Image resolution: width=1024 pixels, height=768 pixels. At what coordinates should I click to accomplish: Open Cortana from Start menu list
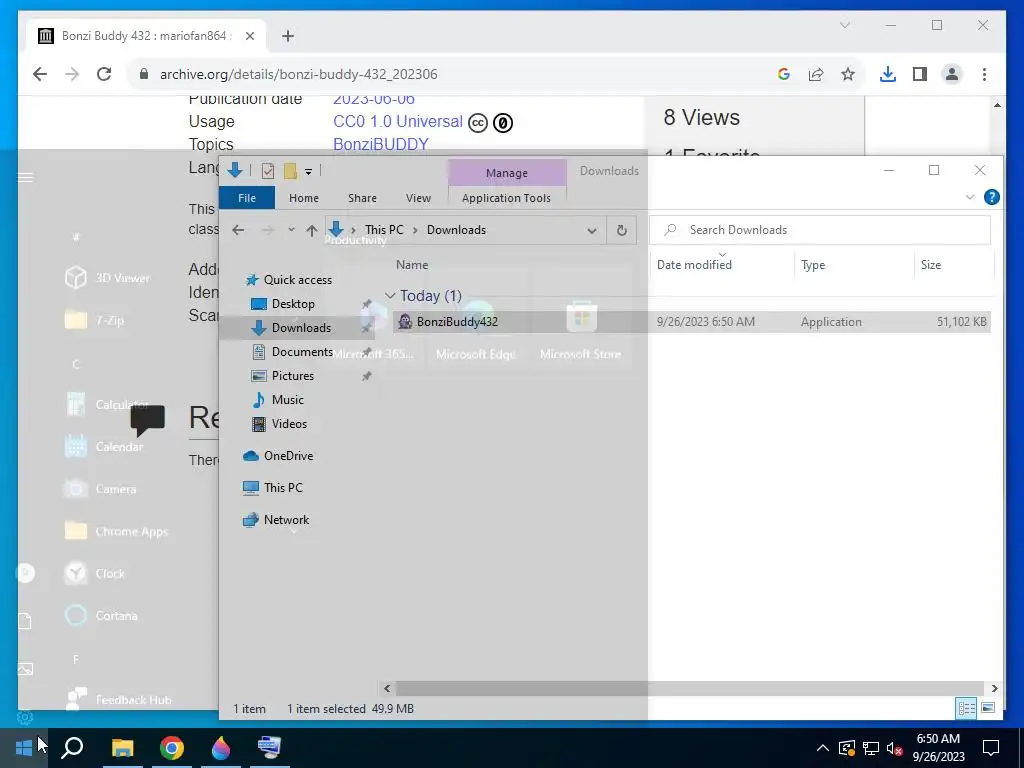(x=102, y=615)
